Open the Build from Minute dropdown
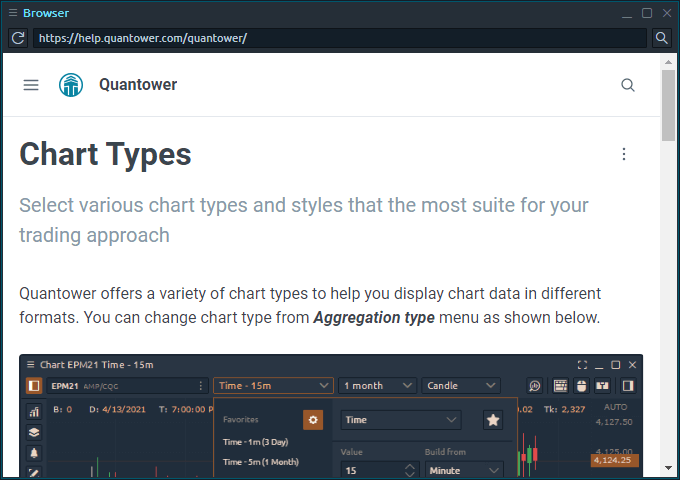The image size is (680, 480). (464, 470)
